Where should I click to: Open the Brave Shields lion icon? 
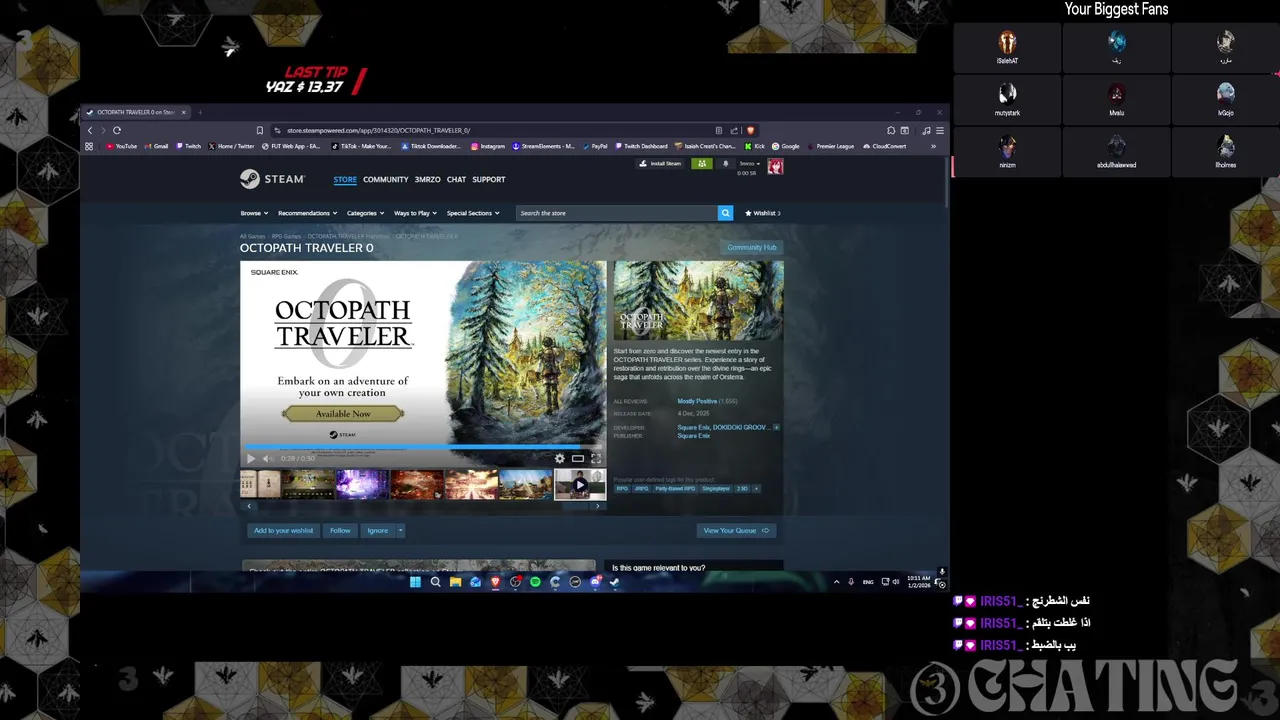tap(750, 130)
